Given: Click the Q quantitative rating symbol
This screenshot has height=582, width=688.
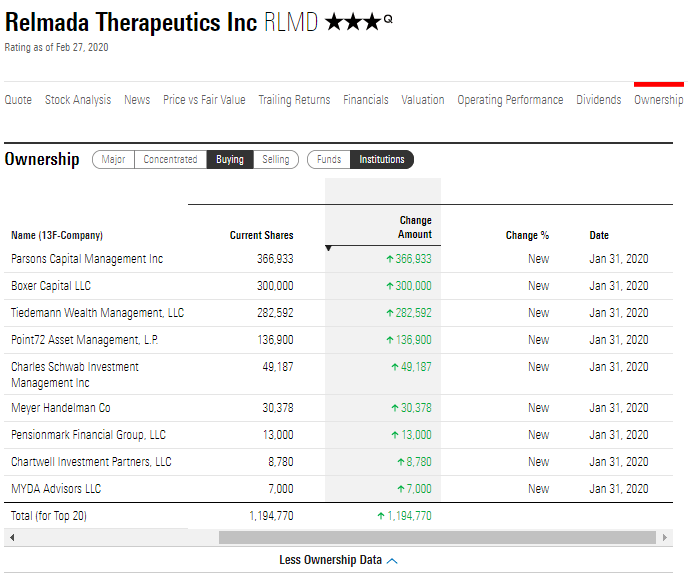Looking at the screenshot, I should coord(388,19).
